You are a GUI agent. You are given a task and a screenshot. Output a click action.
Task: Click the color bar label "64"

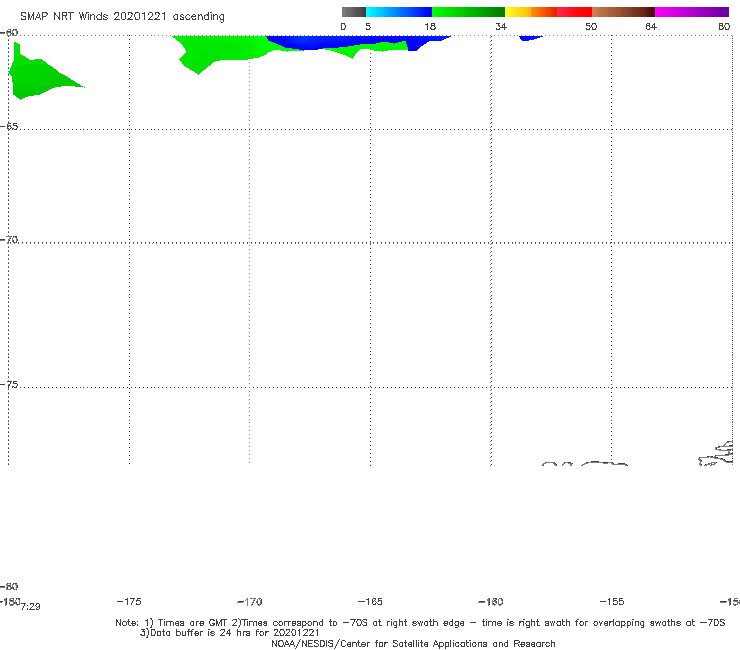tap(651, 27)
